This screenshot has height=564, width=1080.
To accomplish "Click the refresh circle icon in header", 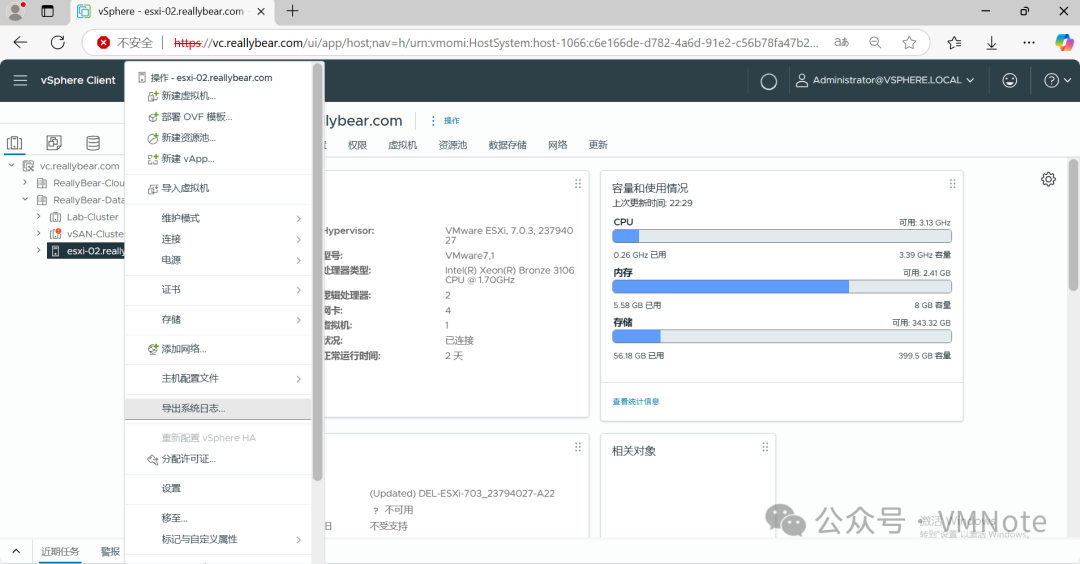I will tap(769, 81).
